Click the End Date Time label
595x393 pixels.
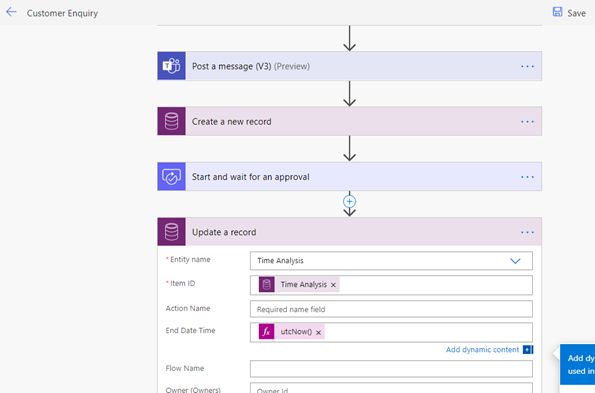(190, 330)
